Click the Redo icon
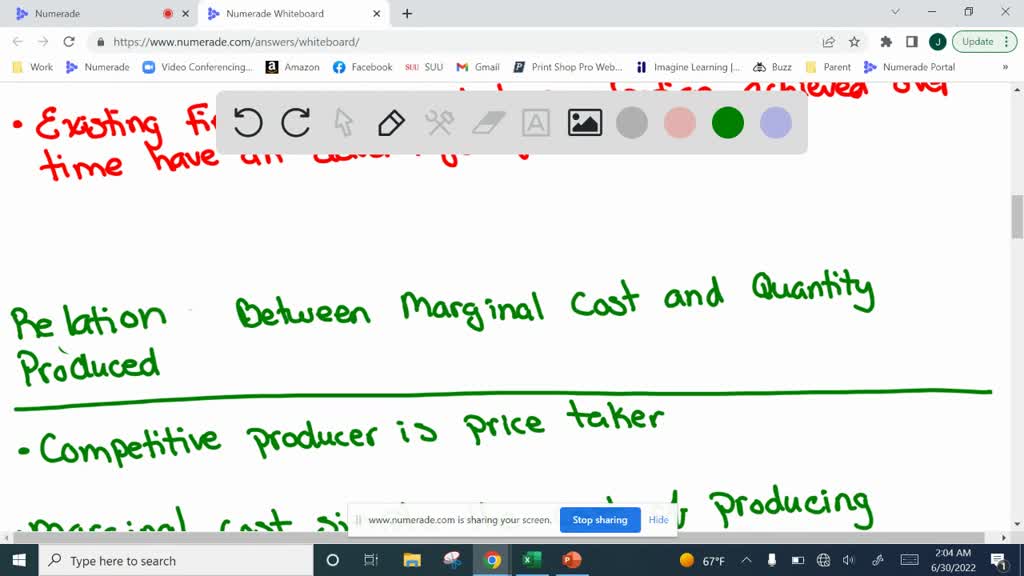The width and height of the screenshot is (1024, 576). tap(297, 122)
